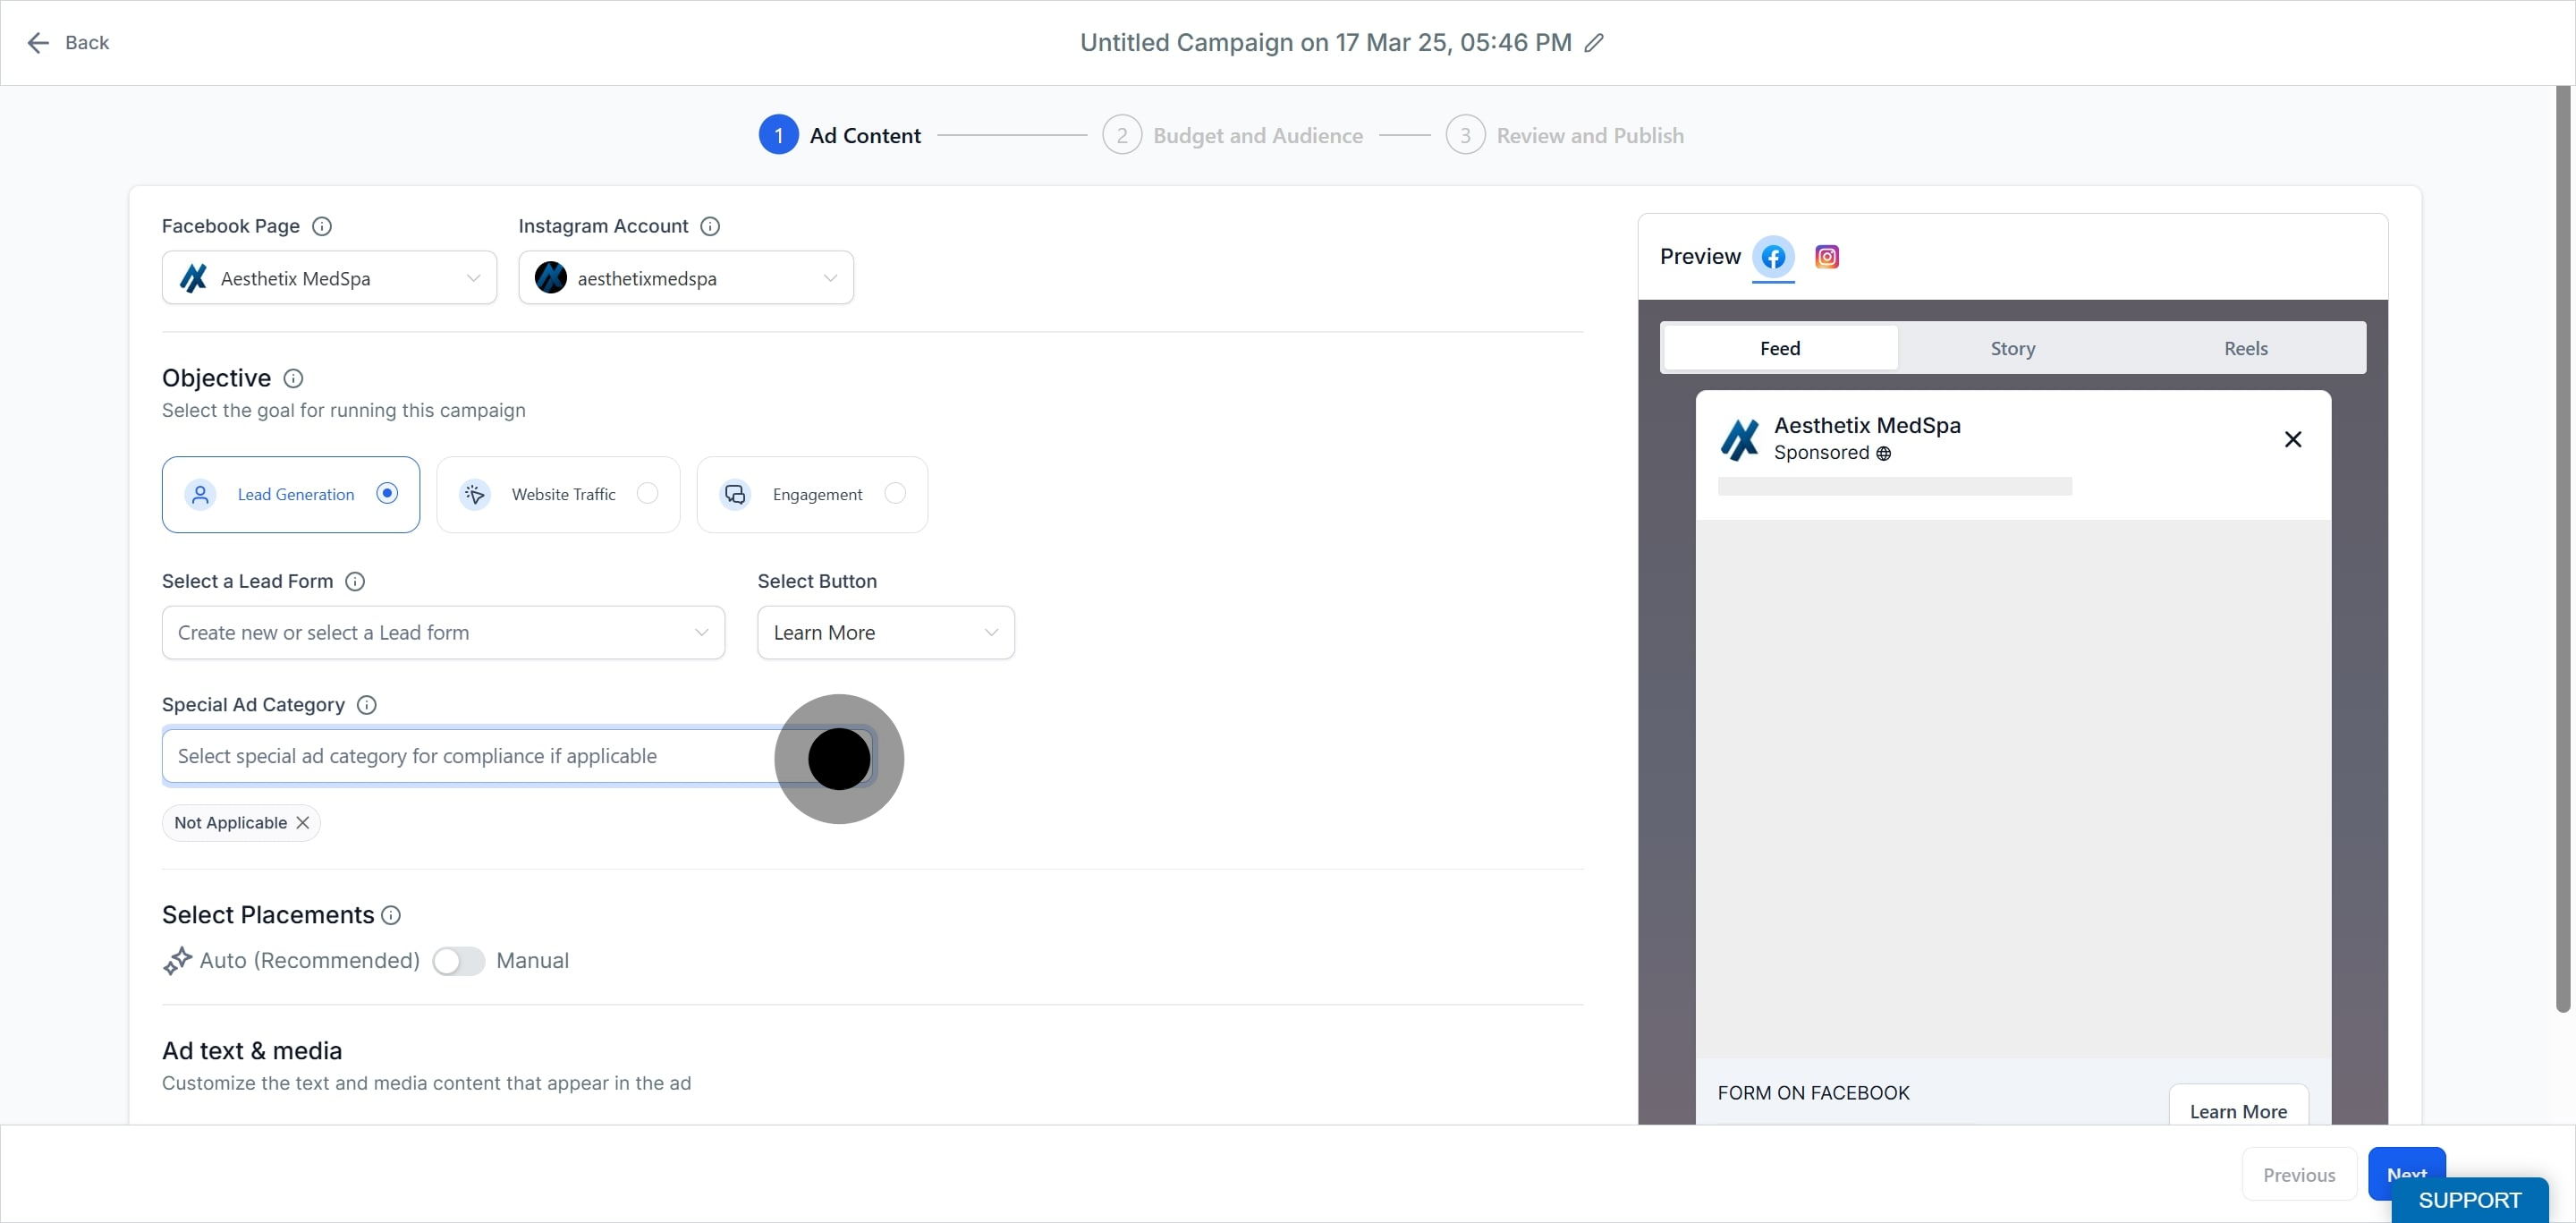The width and height of the screenshot is (2576, 1223).
Task: Open Facebook Page info tooltip icon
Action: pyautogui.click(x=322, y=226)
